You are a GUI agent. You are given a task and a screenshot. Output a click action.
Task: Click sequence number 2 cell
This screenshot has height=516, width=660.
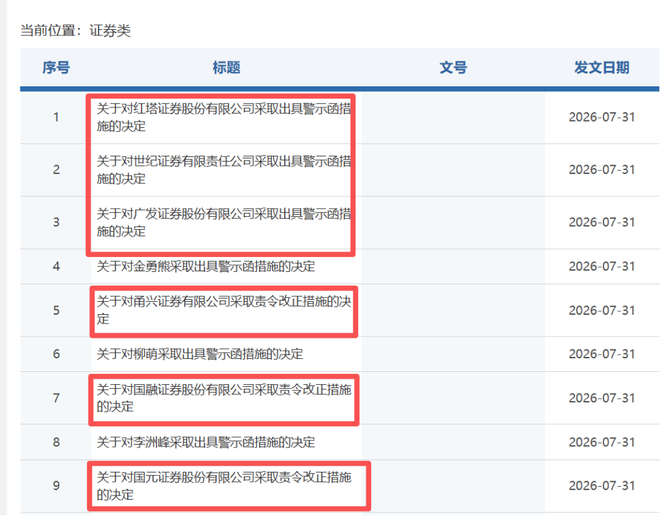(56, 170)
